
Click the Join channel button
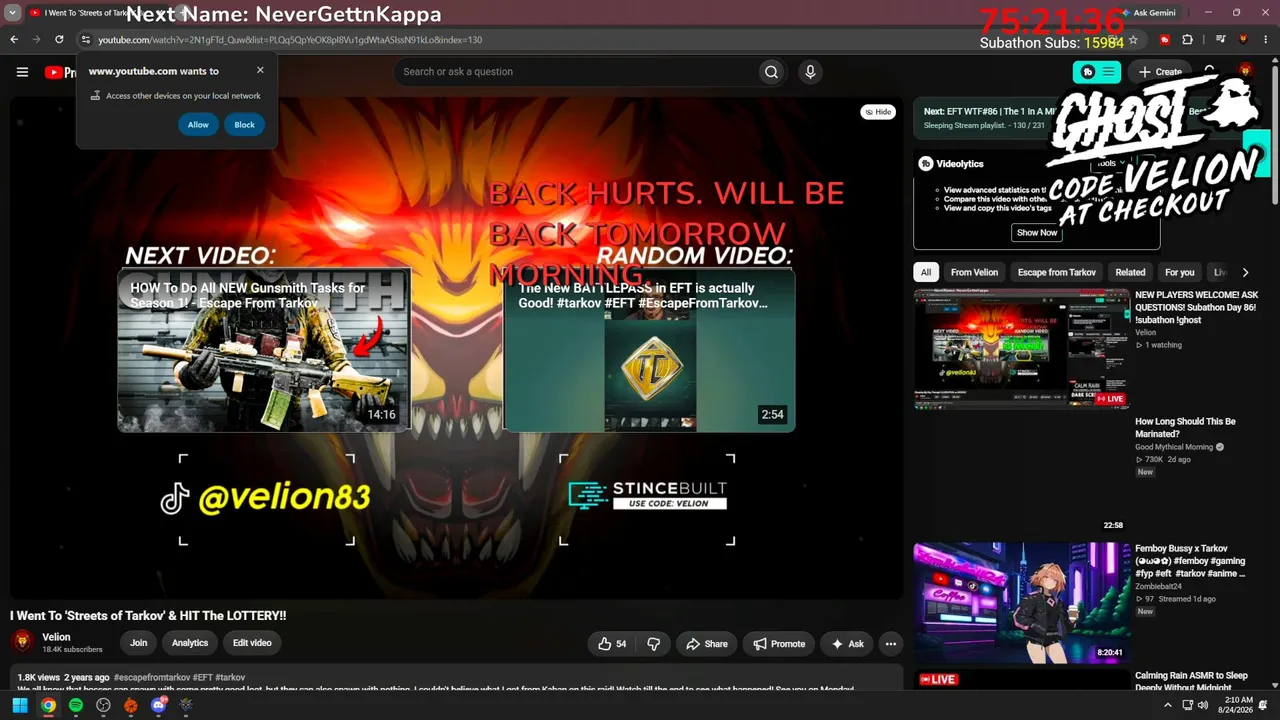coord(138,643)
